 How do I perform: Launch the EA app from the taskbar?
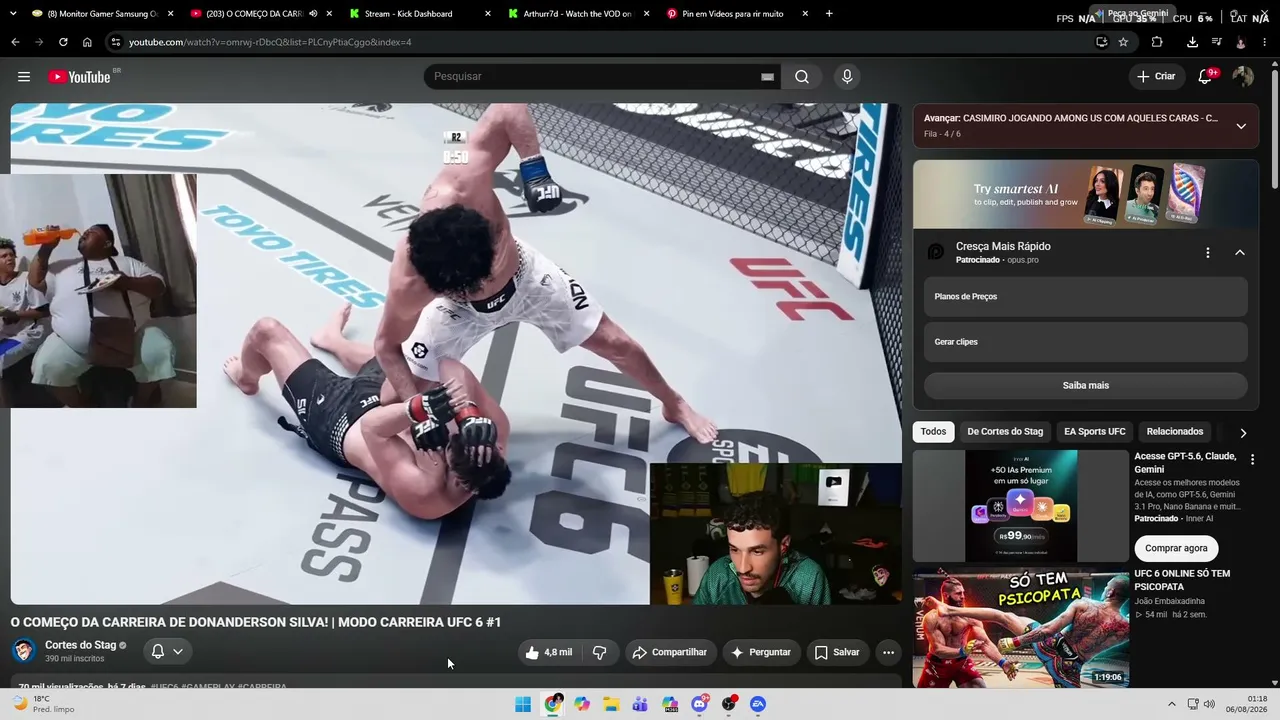[x=758, y=704]
